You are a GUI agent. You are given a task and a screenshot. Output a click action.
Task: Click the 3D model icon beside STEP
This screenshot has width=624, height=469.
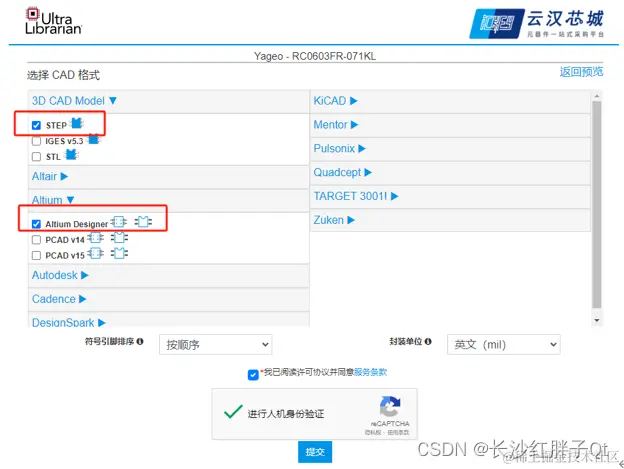(77, 123)
